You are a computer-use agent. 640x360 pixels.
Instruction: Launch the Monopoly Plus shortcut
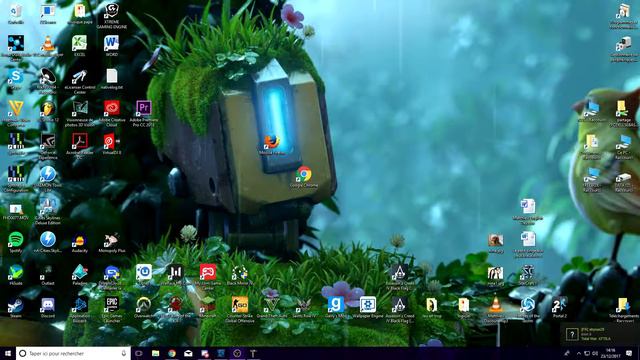pos(111,243)
